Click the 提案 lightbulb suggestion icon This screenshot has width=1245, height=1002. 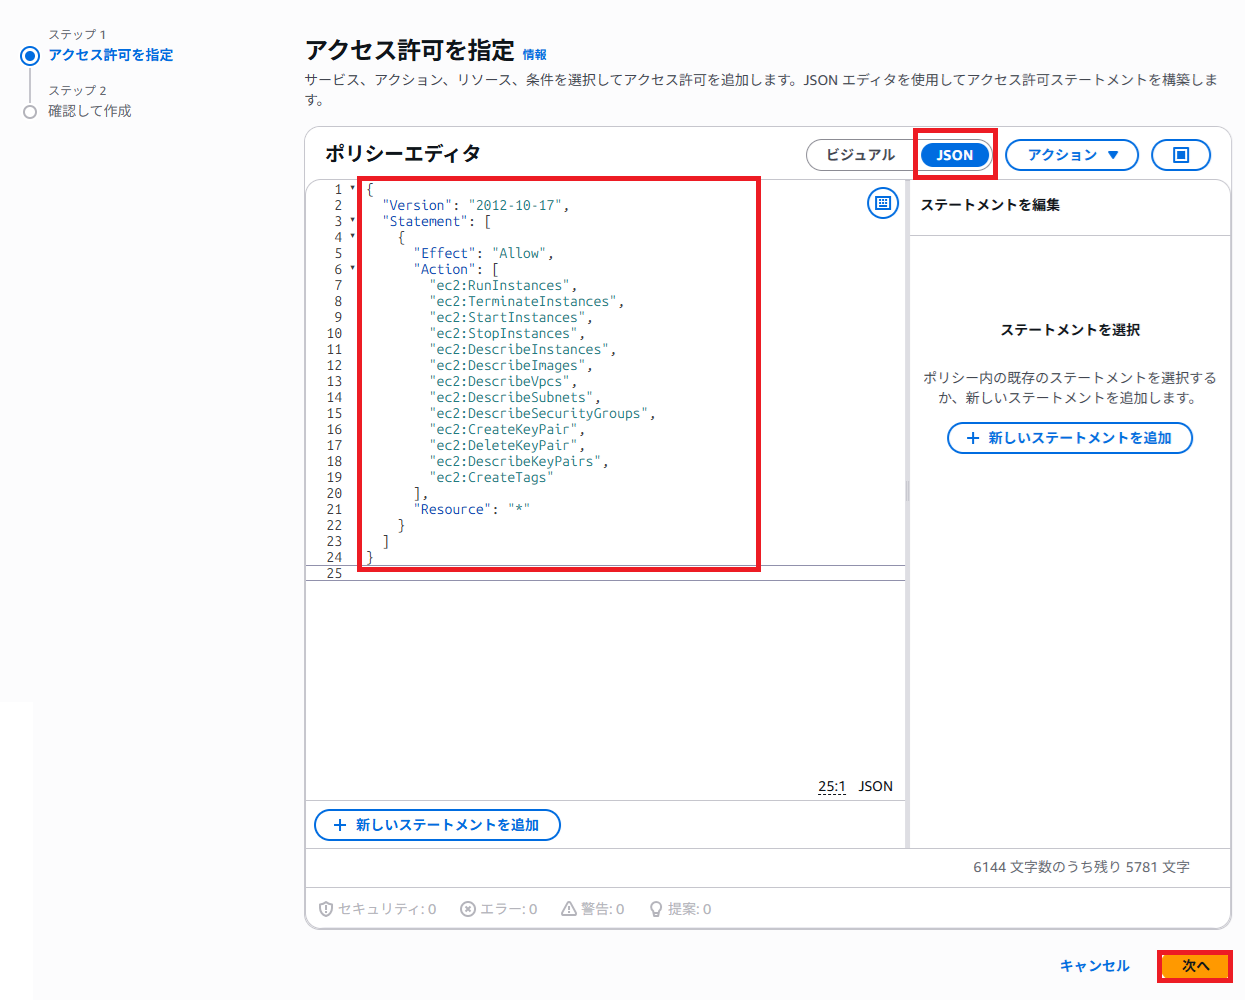(656, 909)
